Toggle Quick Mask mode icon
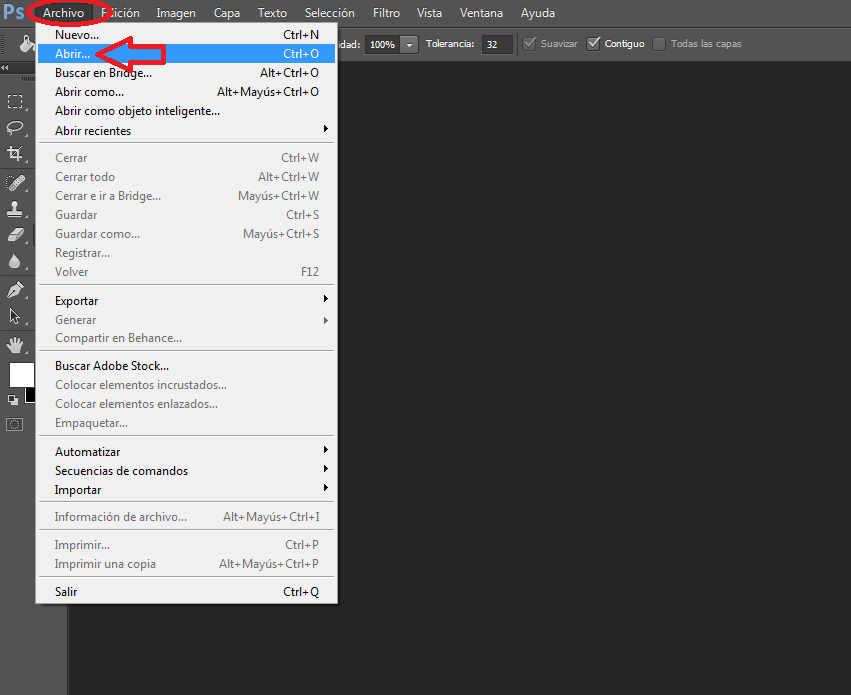Viewport: 851px width, 695px height. pos(15,424)
